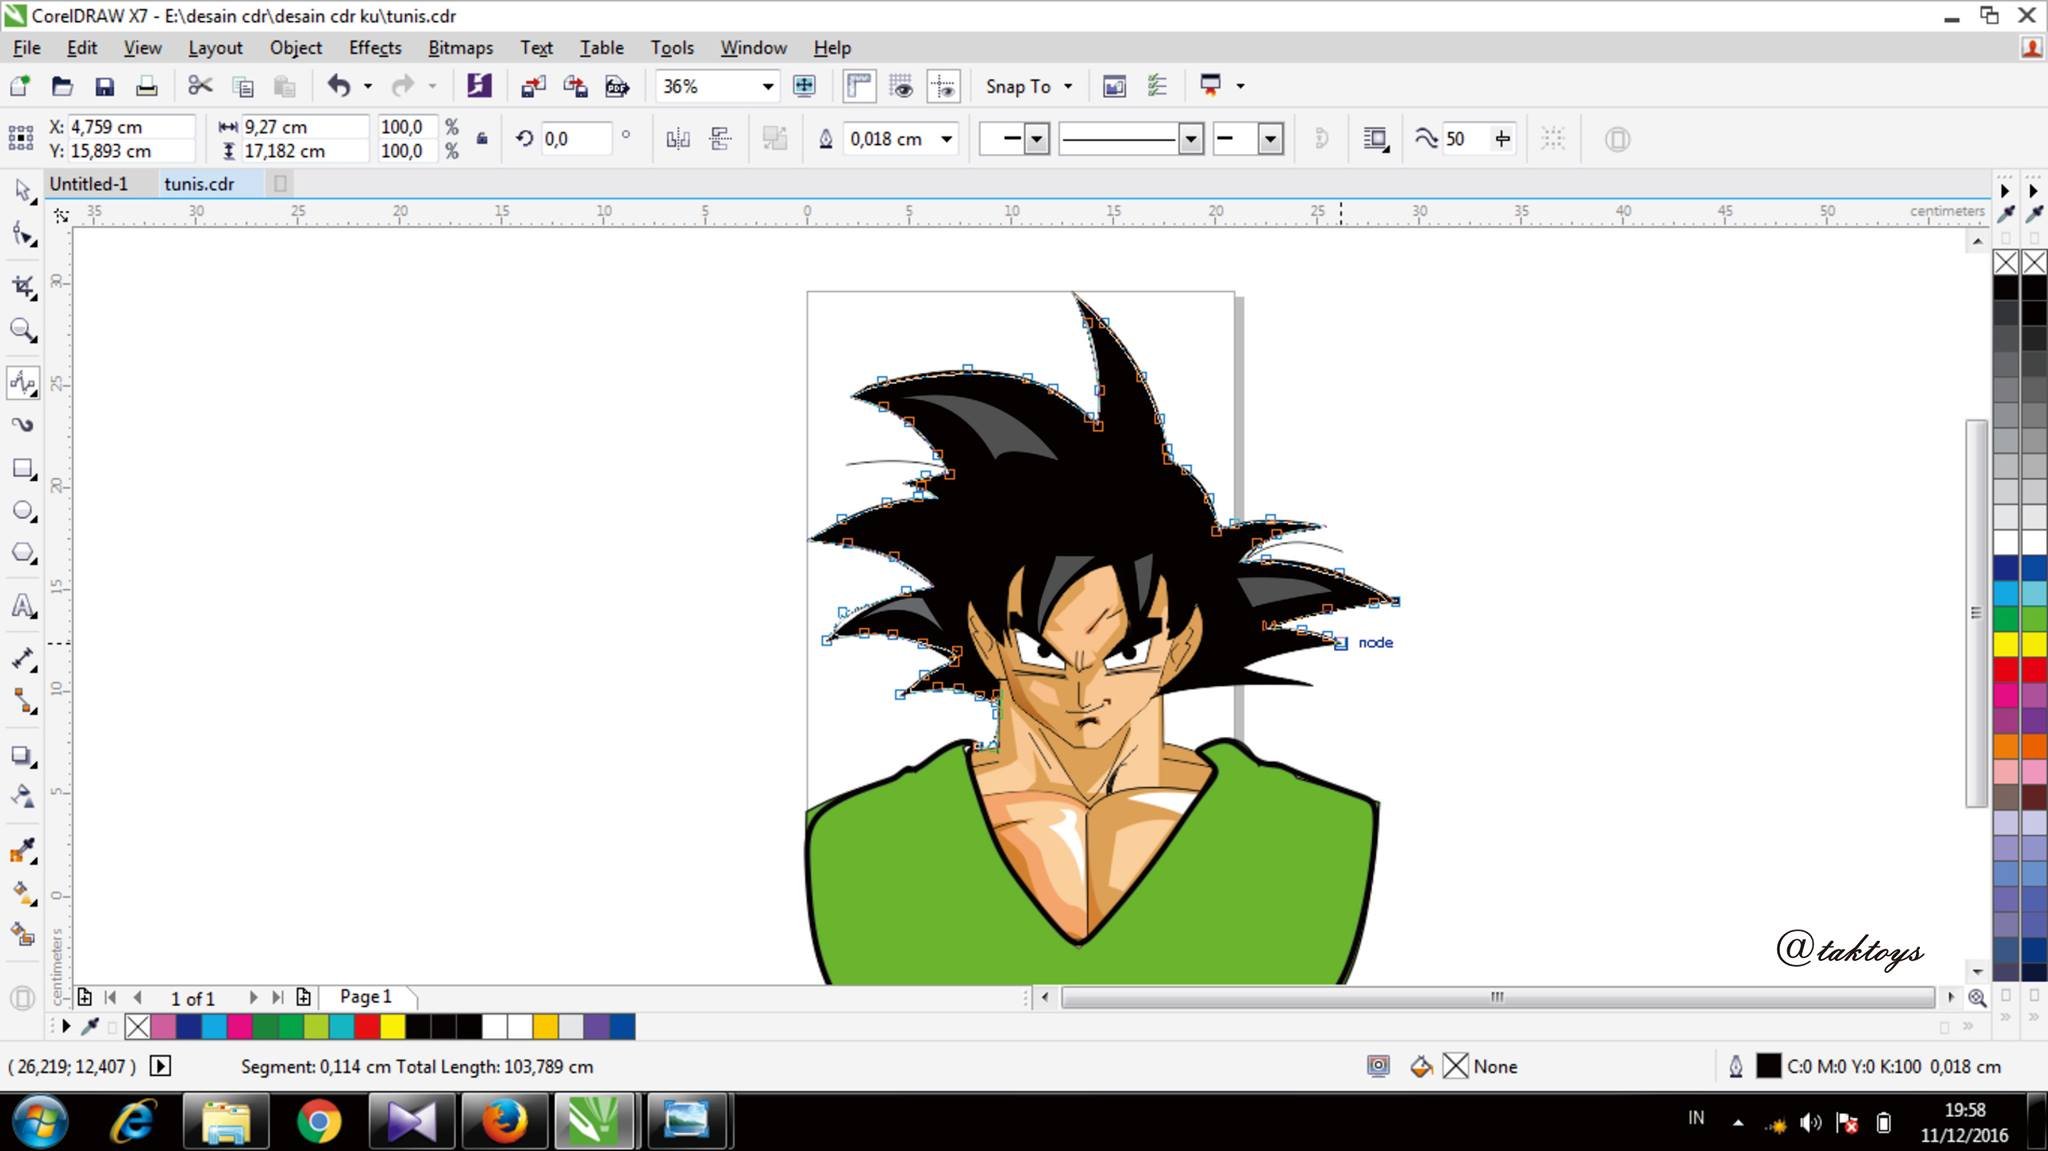
Task: Click the Save disk icon
Action: (104, 86)
